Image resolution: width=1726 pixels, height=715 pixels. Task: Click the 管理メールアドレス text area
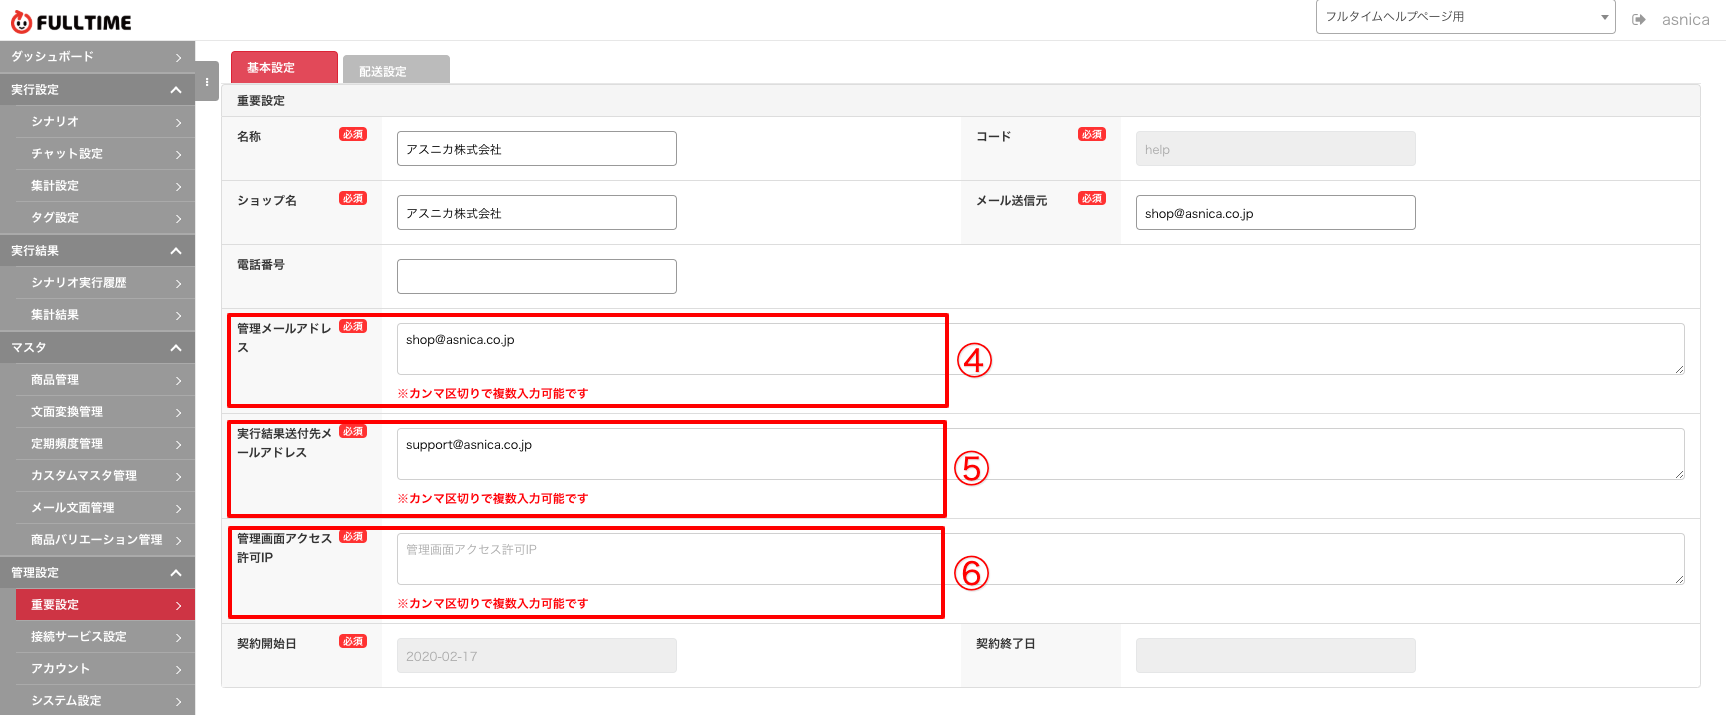pos(1041,349)
